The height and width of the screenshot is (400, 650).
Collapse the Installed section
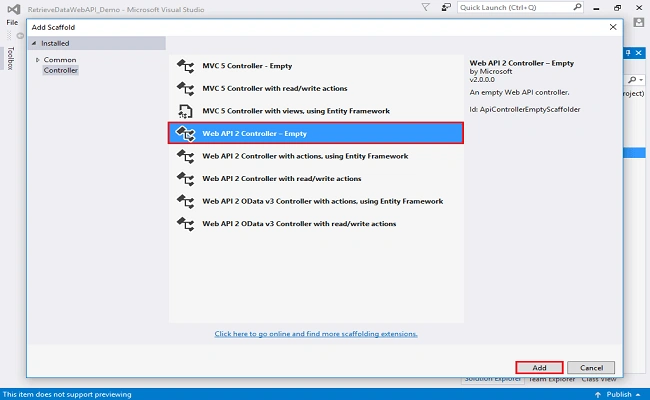[x=34, y=43]
